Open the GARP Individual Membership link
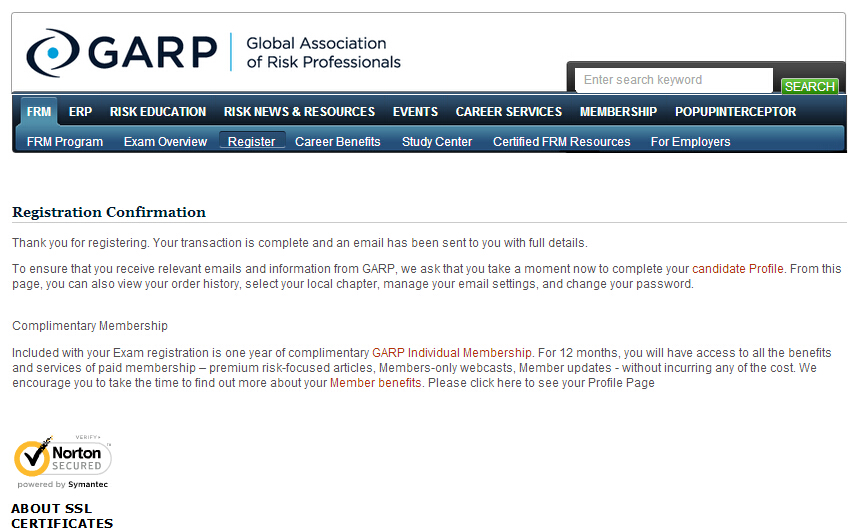 tap(452, 353)
